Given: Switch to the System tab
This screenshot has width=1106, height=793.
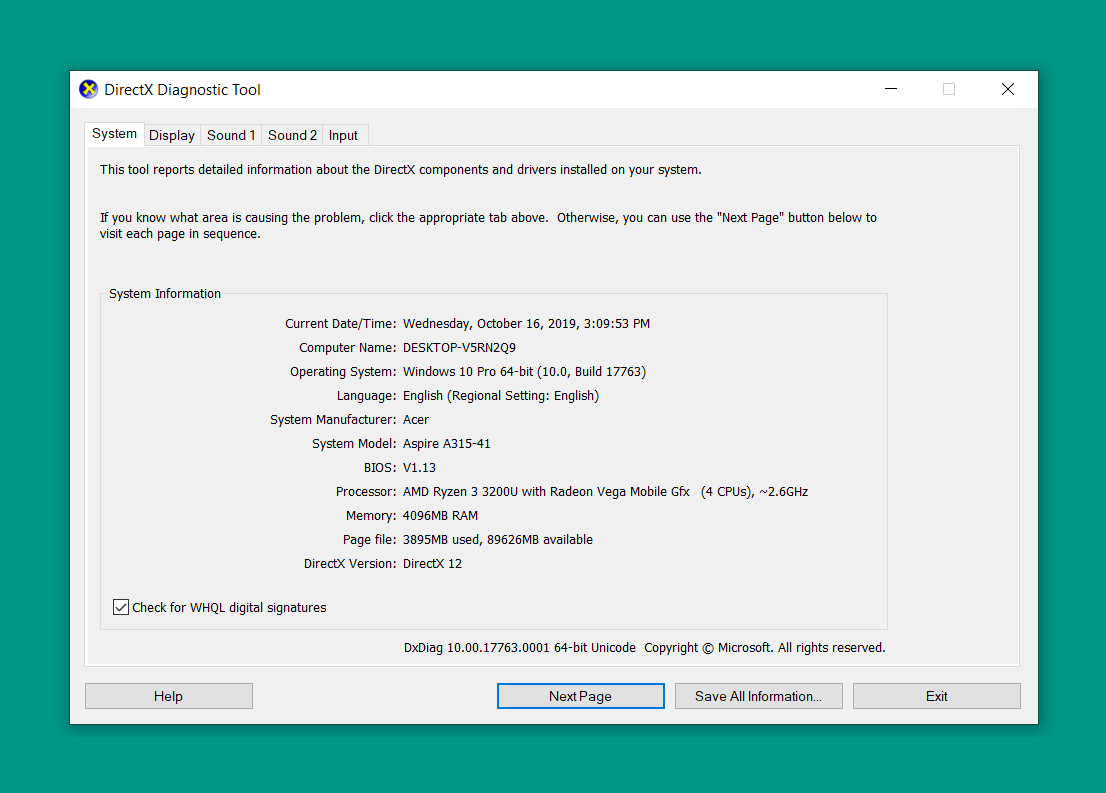Looking at the screenshot, I should (x=114, y=134).
